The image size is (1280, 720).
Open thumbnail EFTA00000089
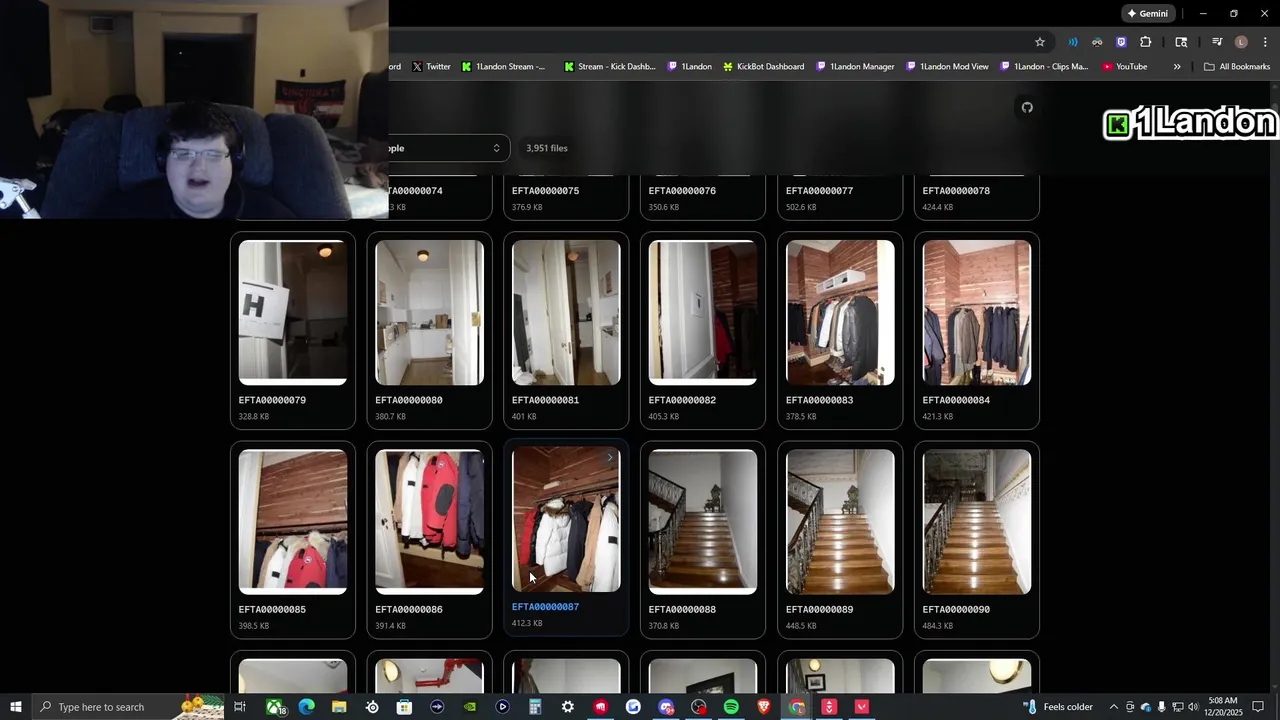(x=840, y=522)
